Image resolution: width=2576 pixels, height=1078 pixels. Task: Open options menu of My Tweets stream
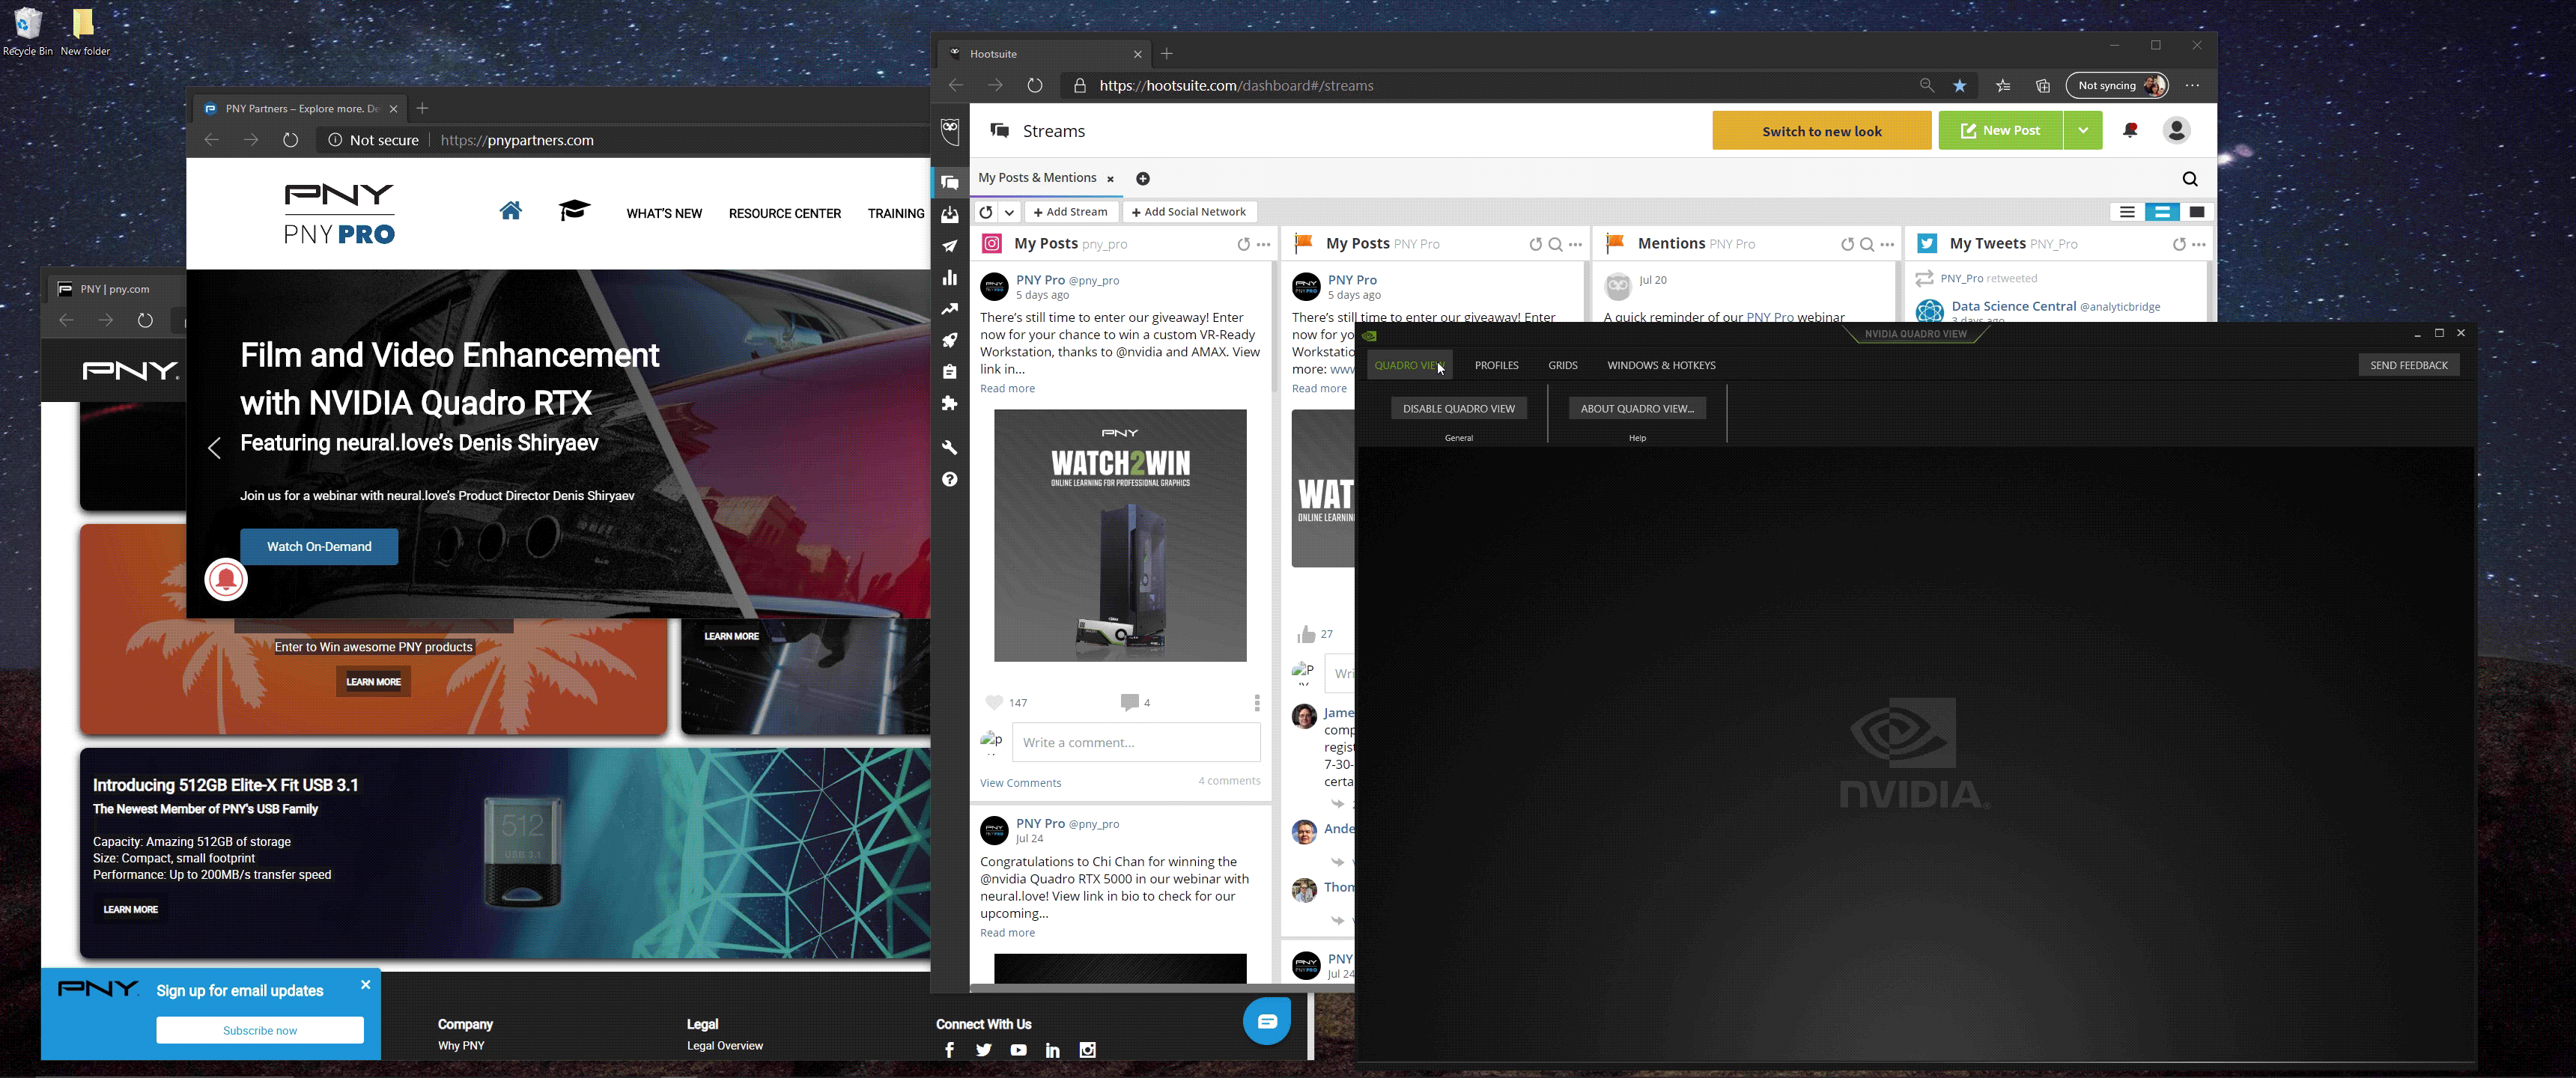click(x=2199, y=244)
